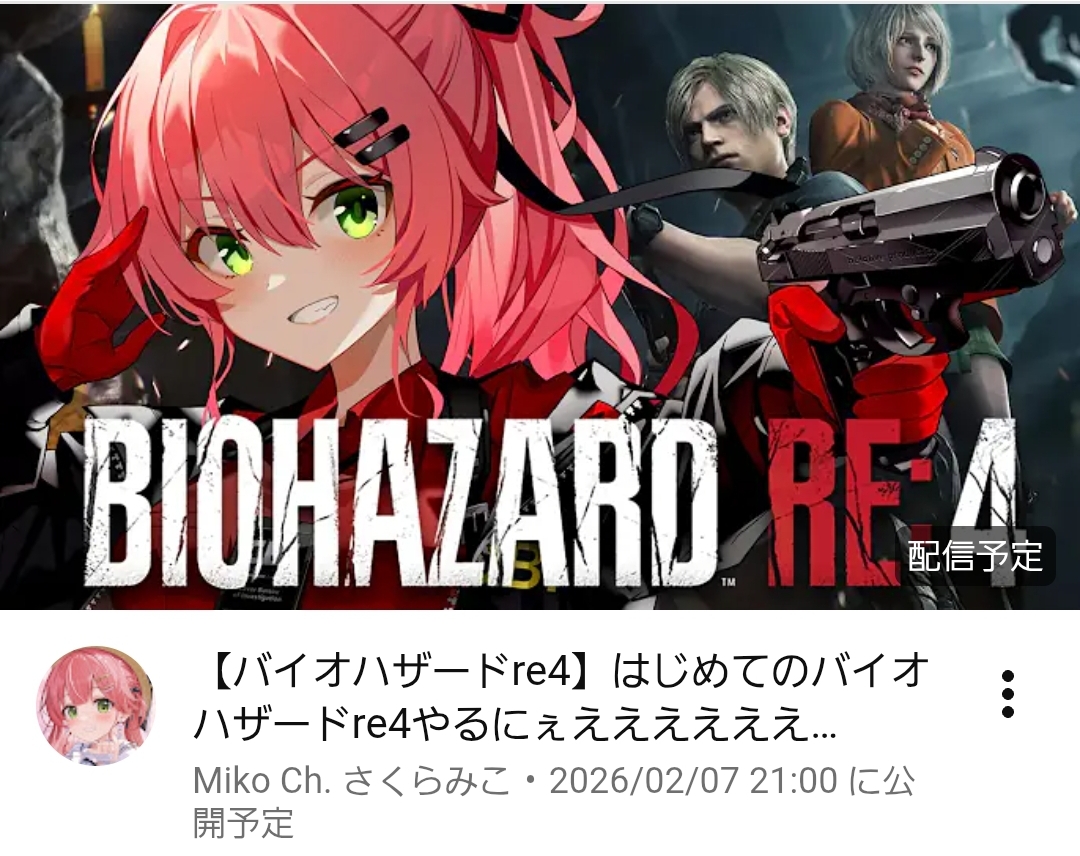Click the girl's grinning mouth
1080x856 pixels.
[x=315, y=311]
